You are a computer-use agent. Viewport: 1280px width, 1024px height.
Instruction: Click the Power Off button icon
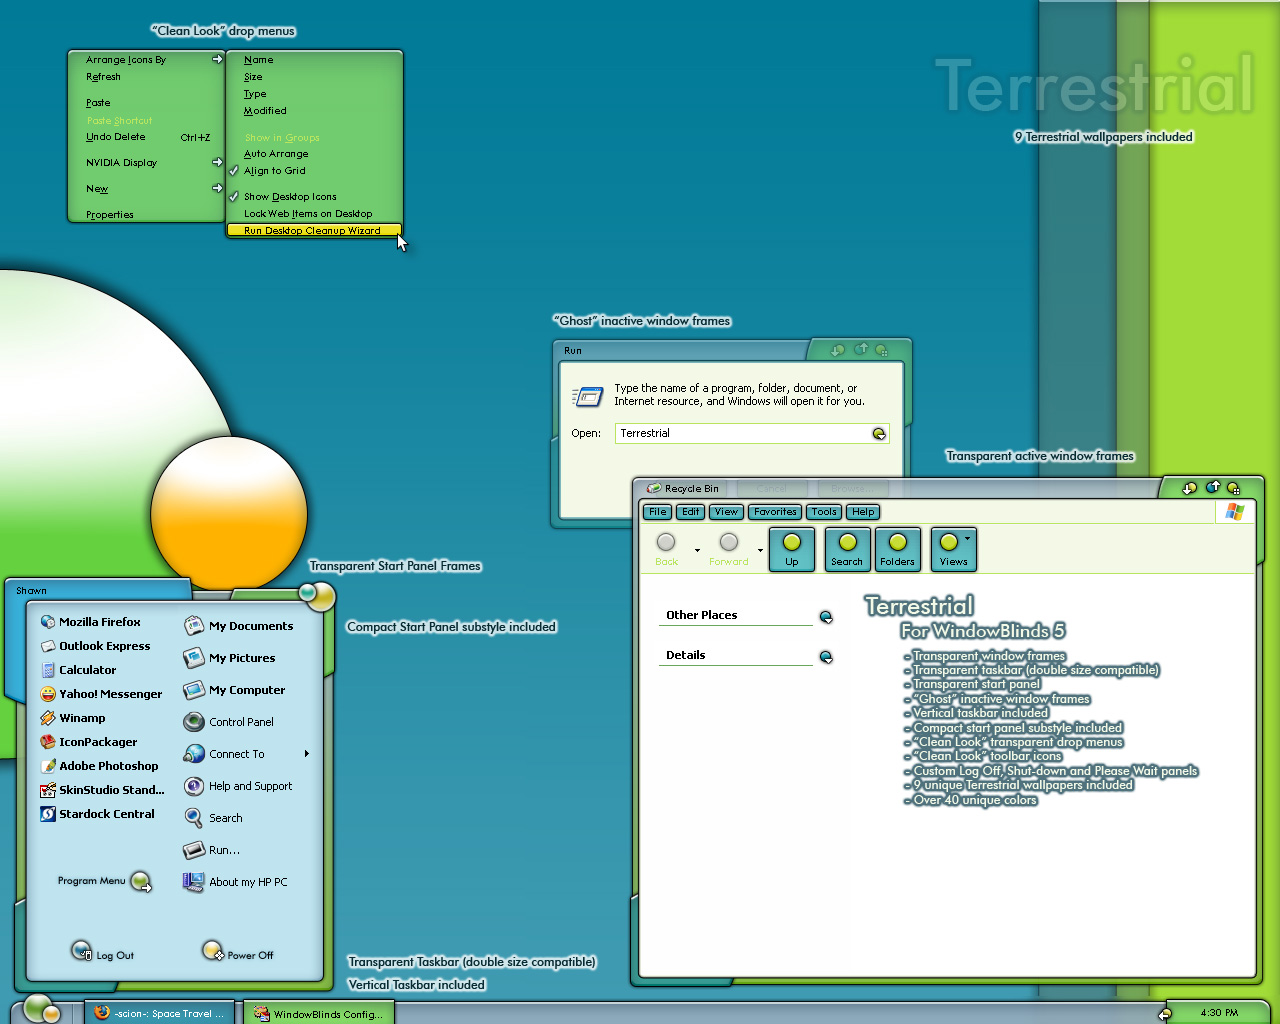pyautogui.click(x=212, y=950)
